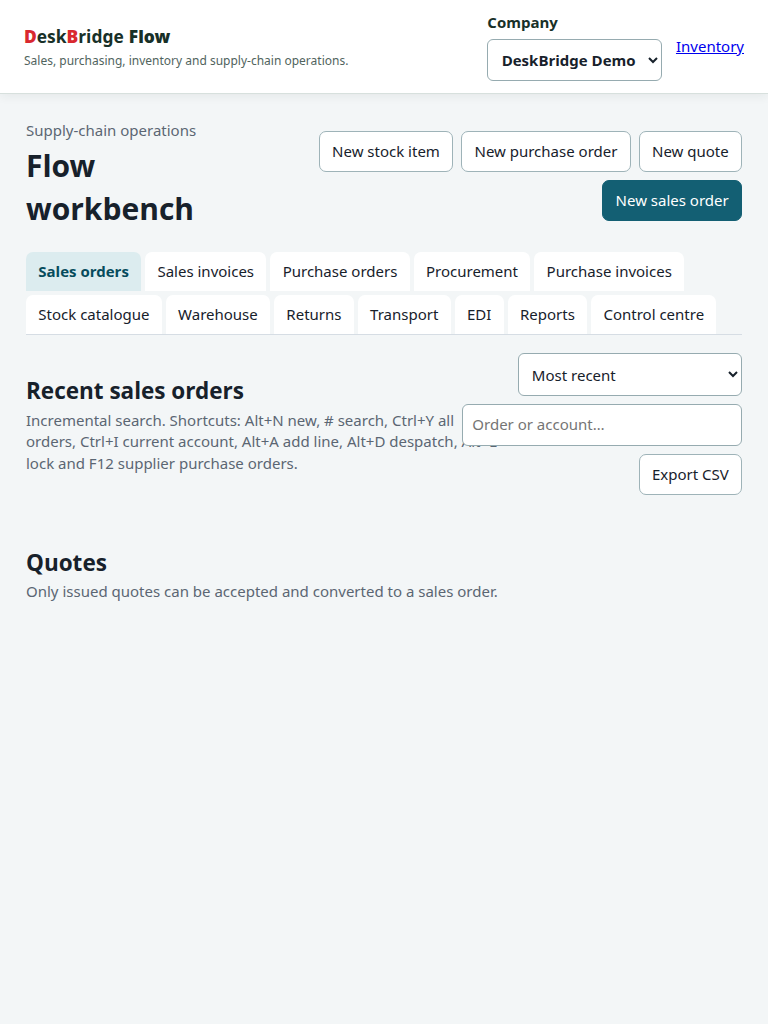Click the New quote button
Image resolution: width=768 pixels, height=1024 pixels.
point(690,152)
